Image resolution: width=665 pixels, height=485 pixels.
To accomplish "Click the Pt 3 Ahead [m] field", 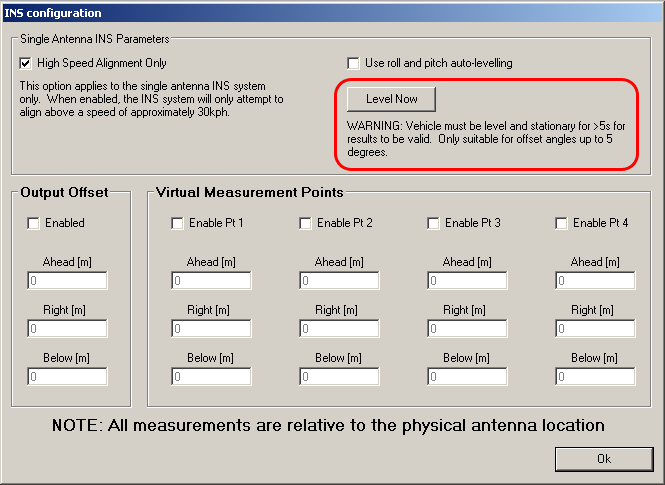I will click(x=467, y=281).
